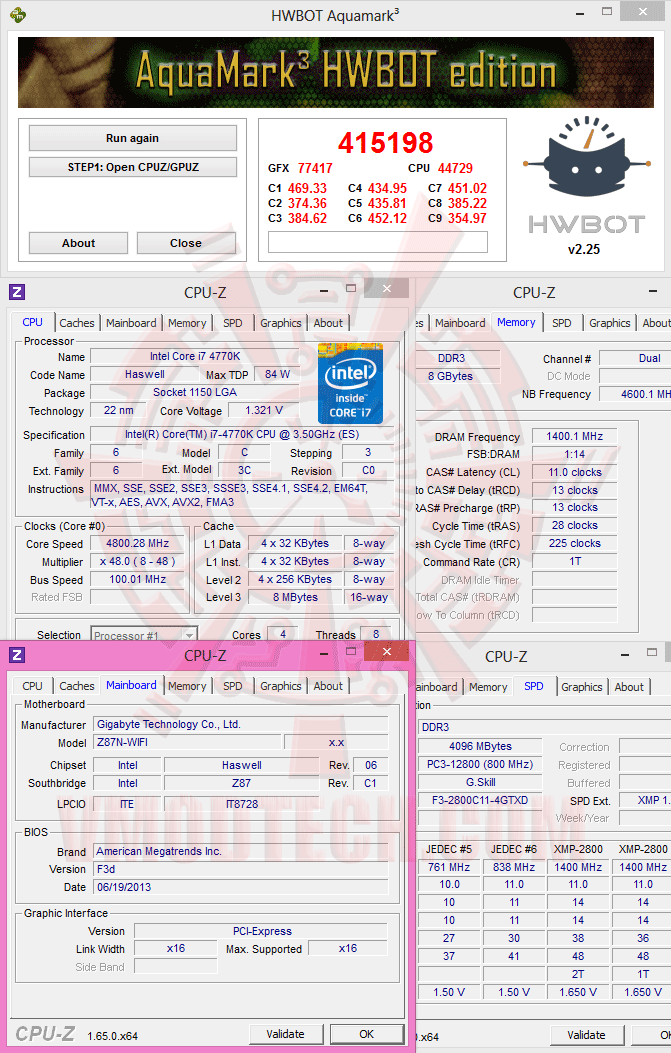Select Mainboard tab in top-left CPU-Z window
671x1053 pixels.
click(x=131, y=323)
